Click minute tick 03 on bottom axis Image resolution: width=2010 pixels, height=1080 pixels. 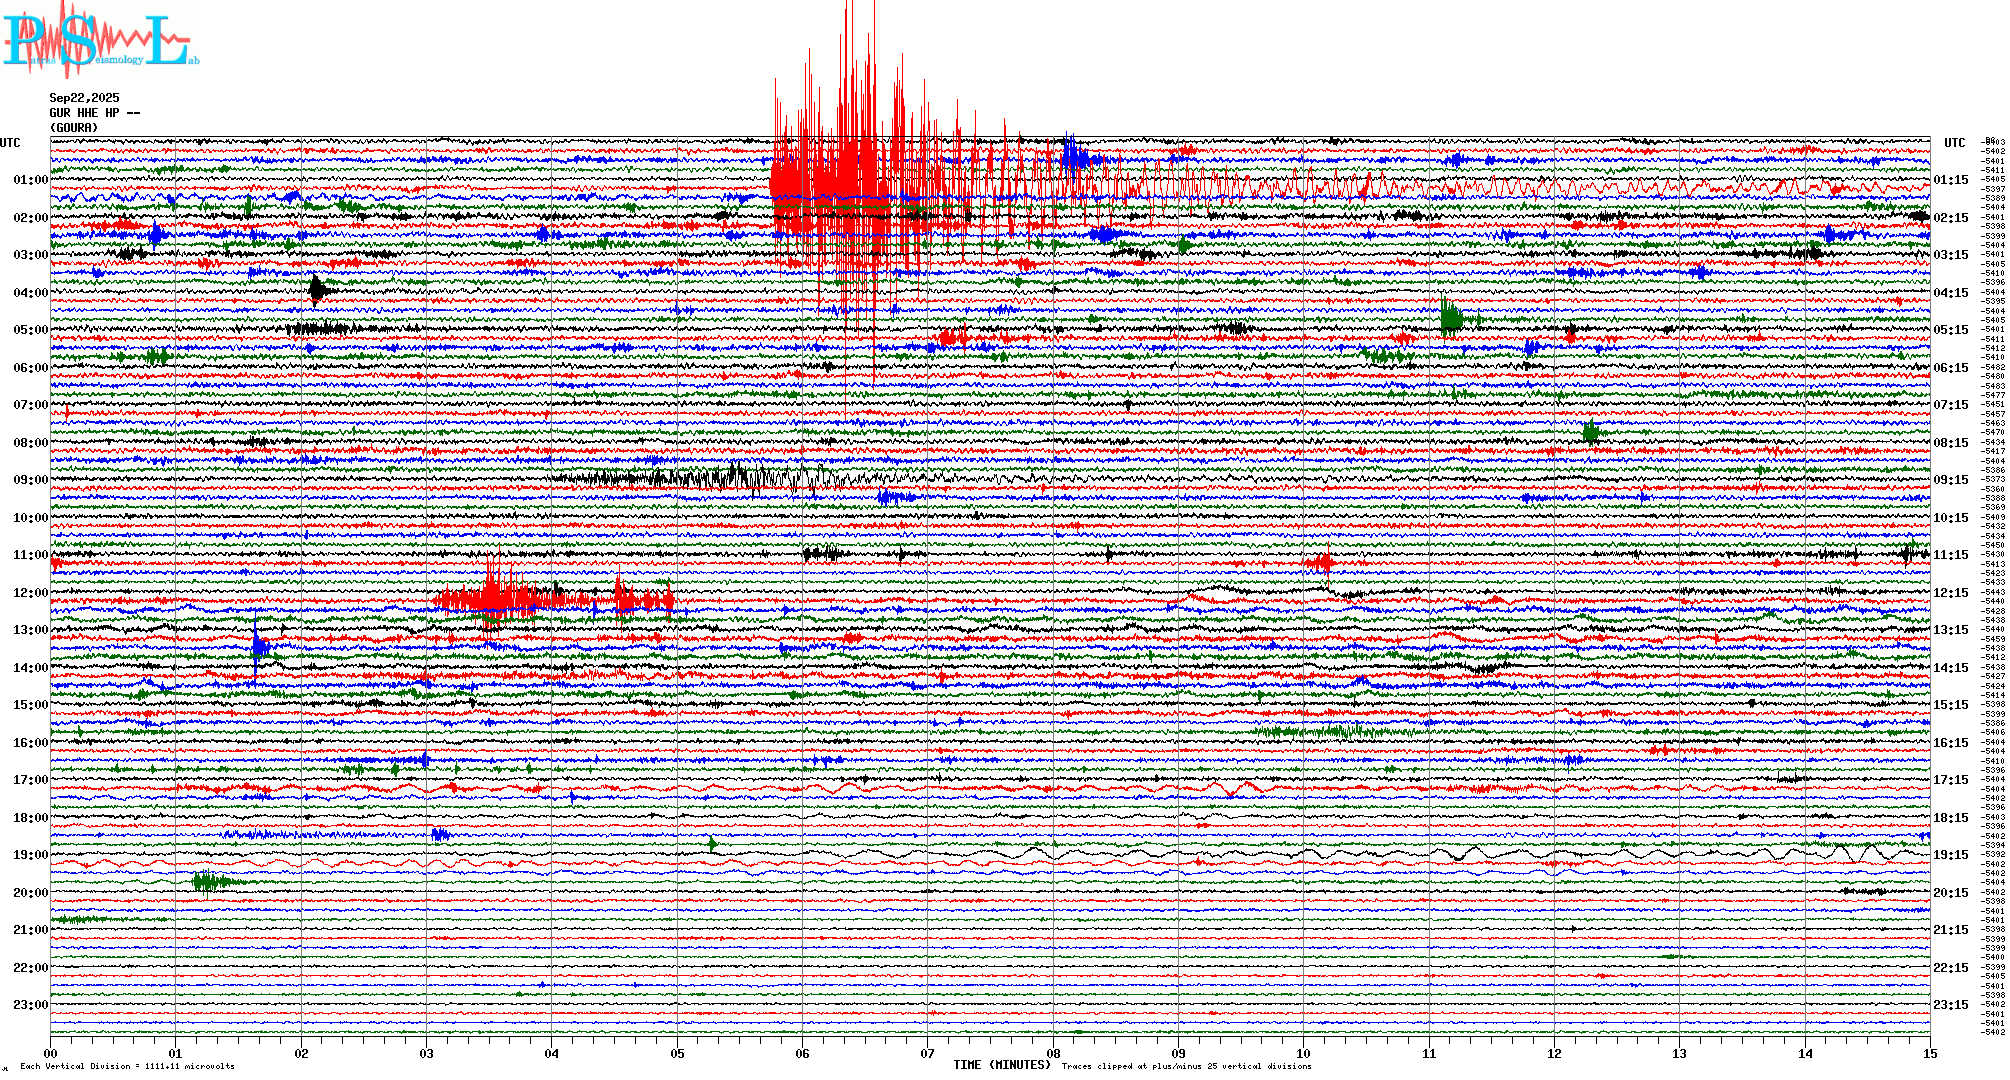click(x=427, y=1054)
